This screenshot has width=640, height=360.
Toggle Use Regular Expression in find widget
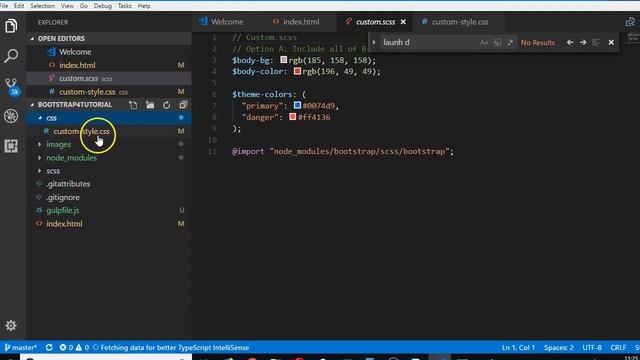coord(510,42)
